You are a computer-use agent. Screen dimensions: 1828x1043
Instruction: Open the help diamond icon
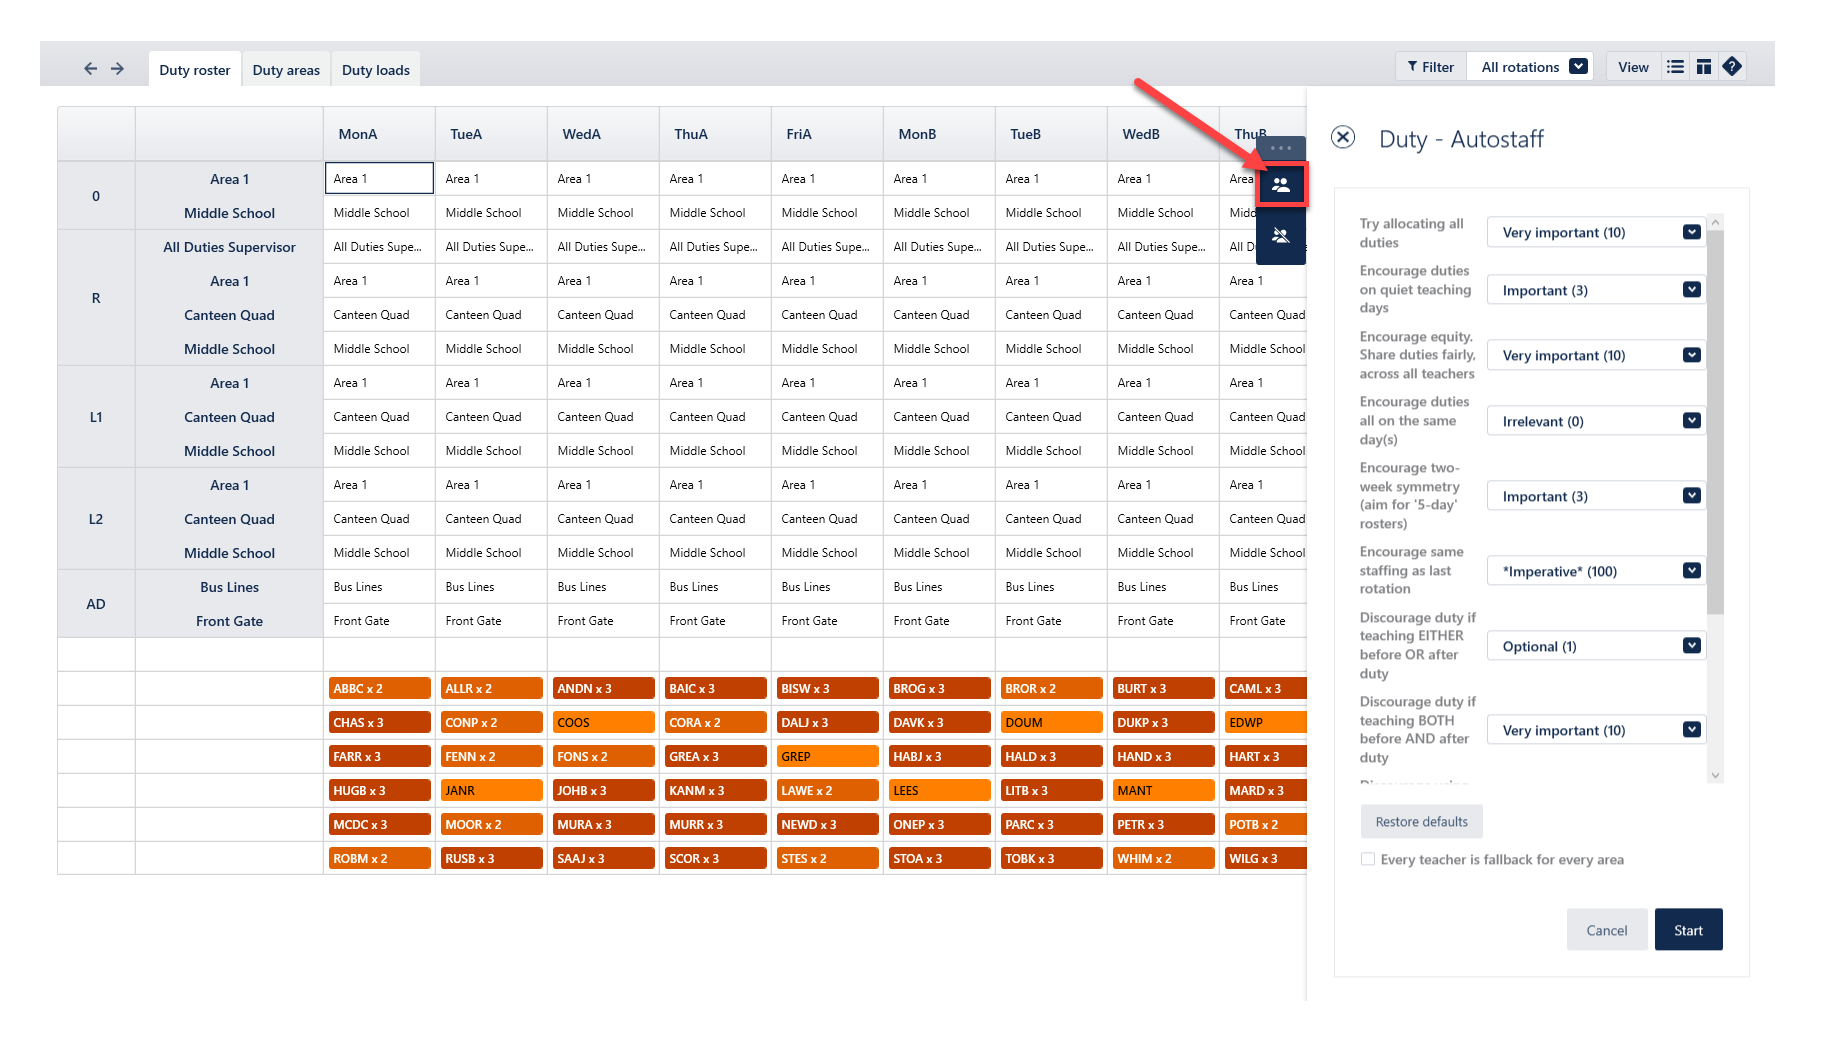[x=1733, y=67]
